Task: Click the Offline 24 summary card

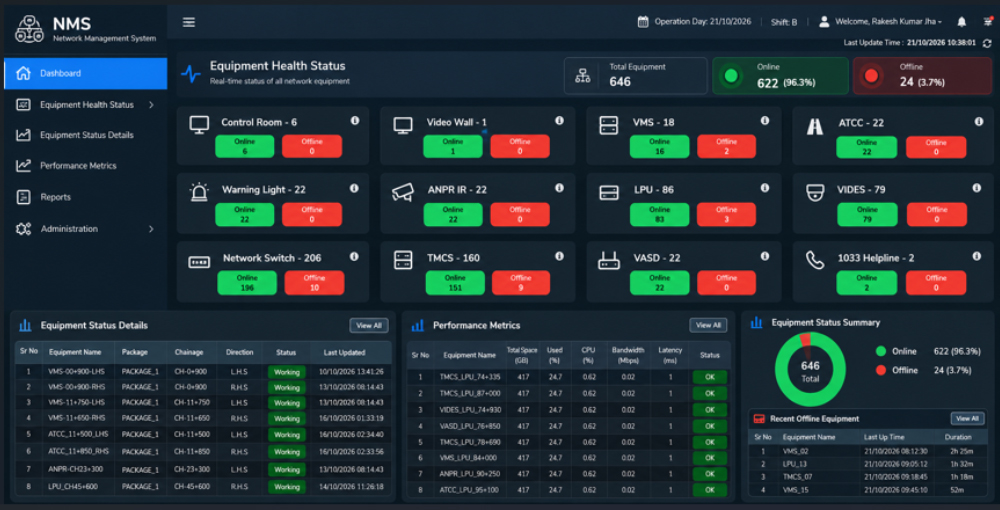Action: [922, 76]
